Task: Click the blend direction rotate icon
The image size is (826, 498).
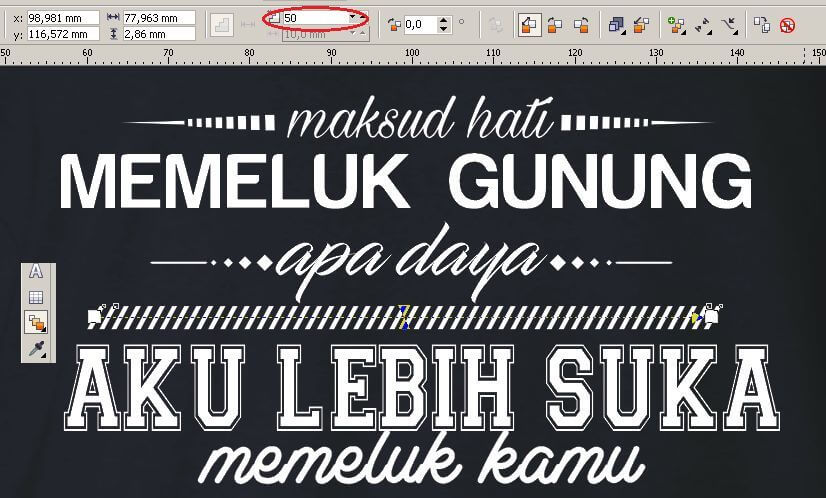Action: 394,25
